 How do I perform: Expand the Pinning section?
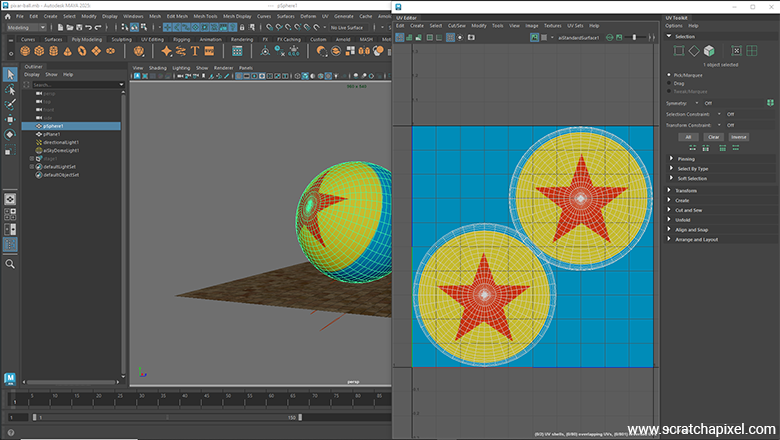[671, 159]
